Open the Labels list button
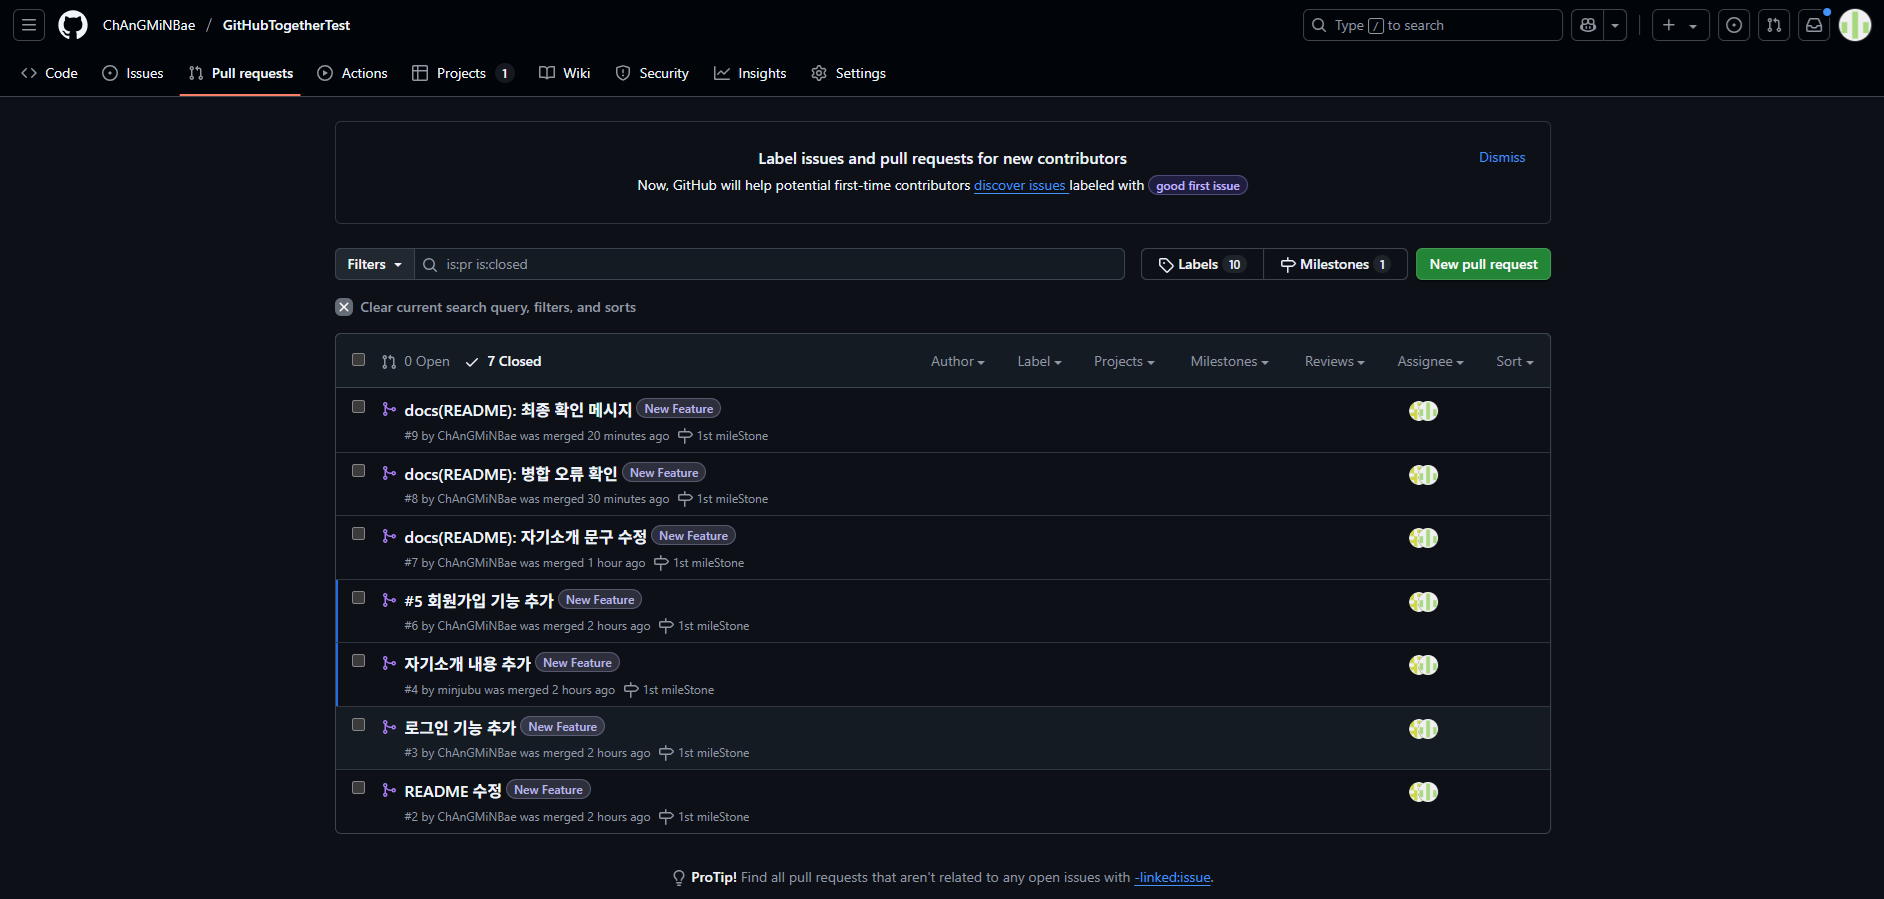Screen dimensions: 1884x899 tap(1202, 264)
